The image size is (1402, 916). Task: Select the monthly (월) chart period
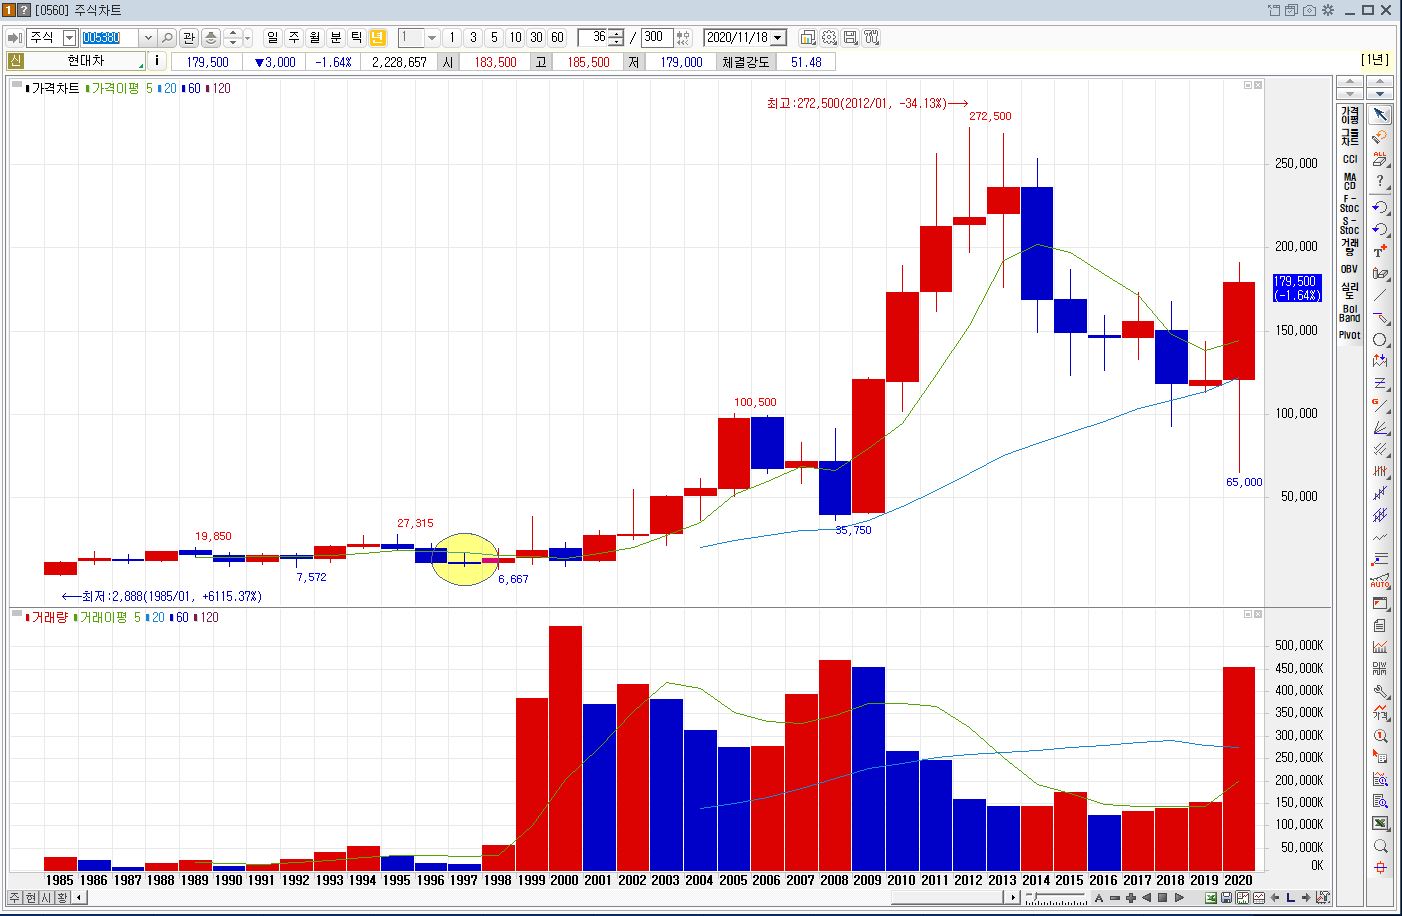[314, 38]
